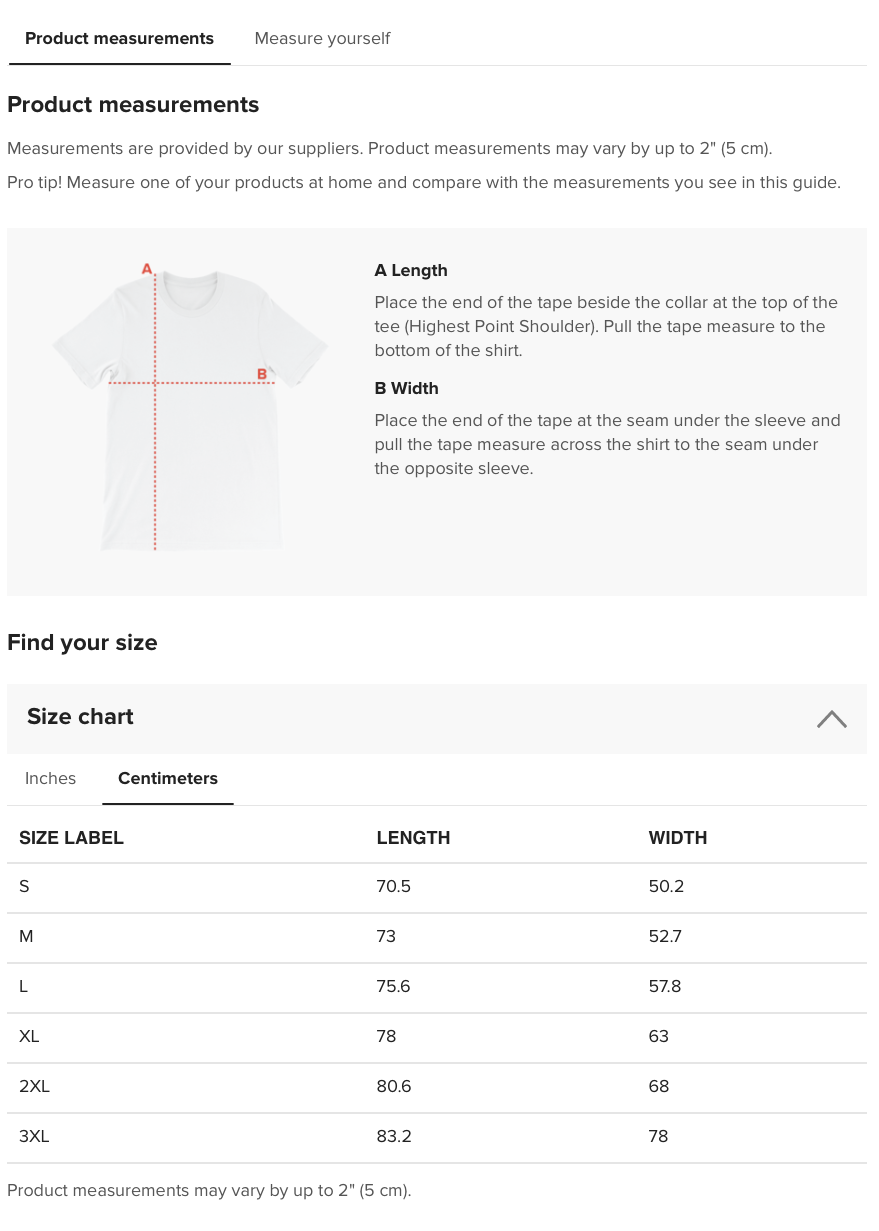
Task: Select the Product measurements tab
Action: 119,39
